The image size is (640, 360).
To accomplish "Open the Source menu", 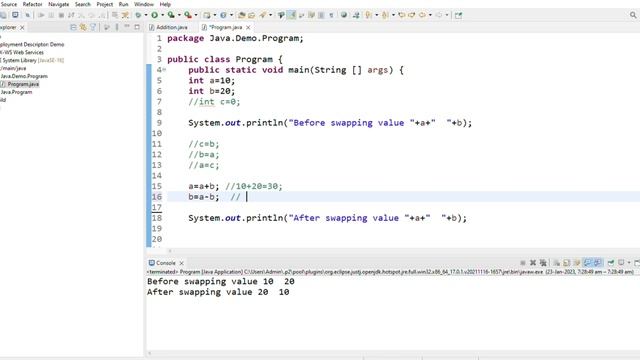I will pyautogui.click(x=9, y=4).
